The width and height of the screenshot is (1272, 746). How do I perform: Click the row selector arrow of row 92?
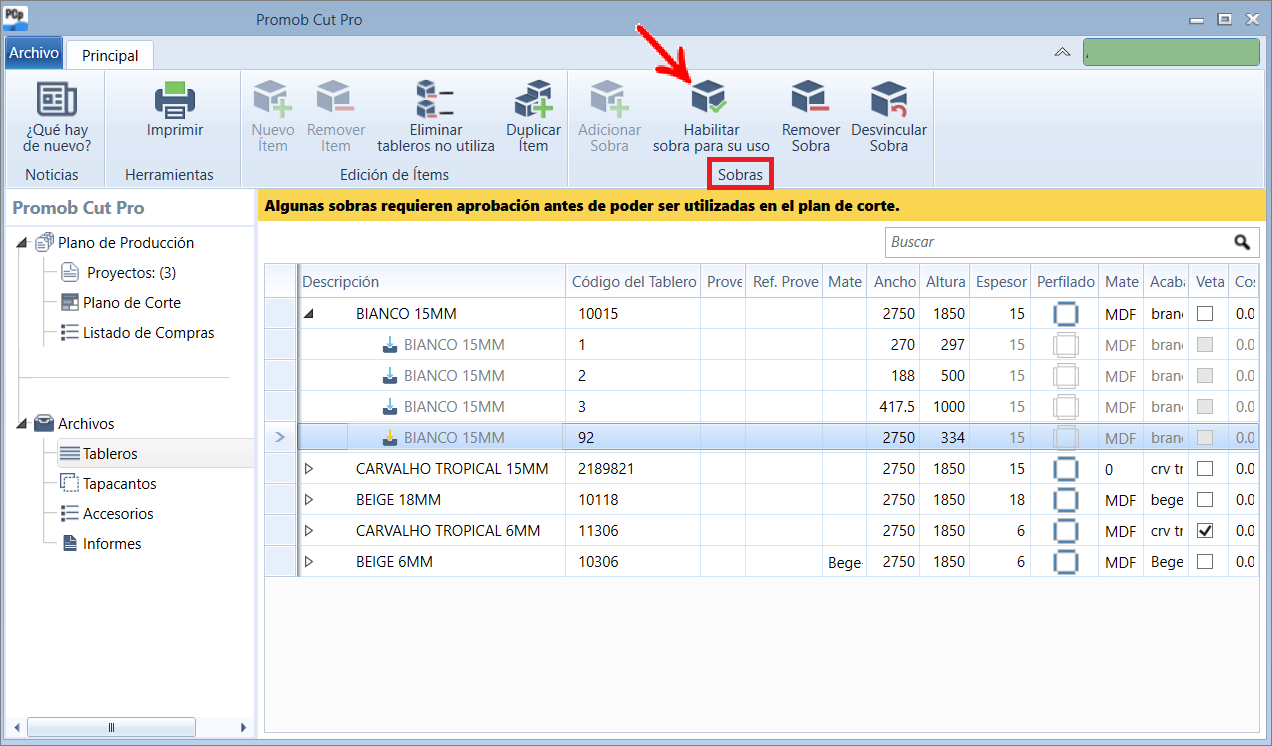(x=280, y=437)
